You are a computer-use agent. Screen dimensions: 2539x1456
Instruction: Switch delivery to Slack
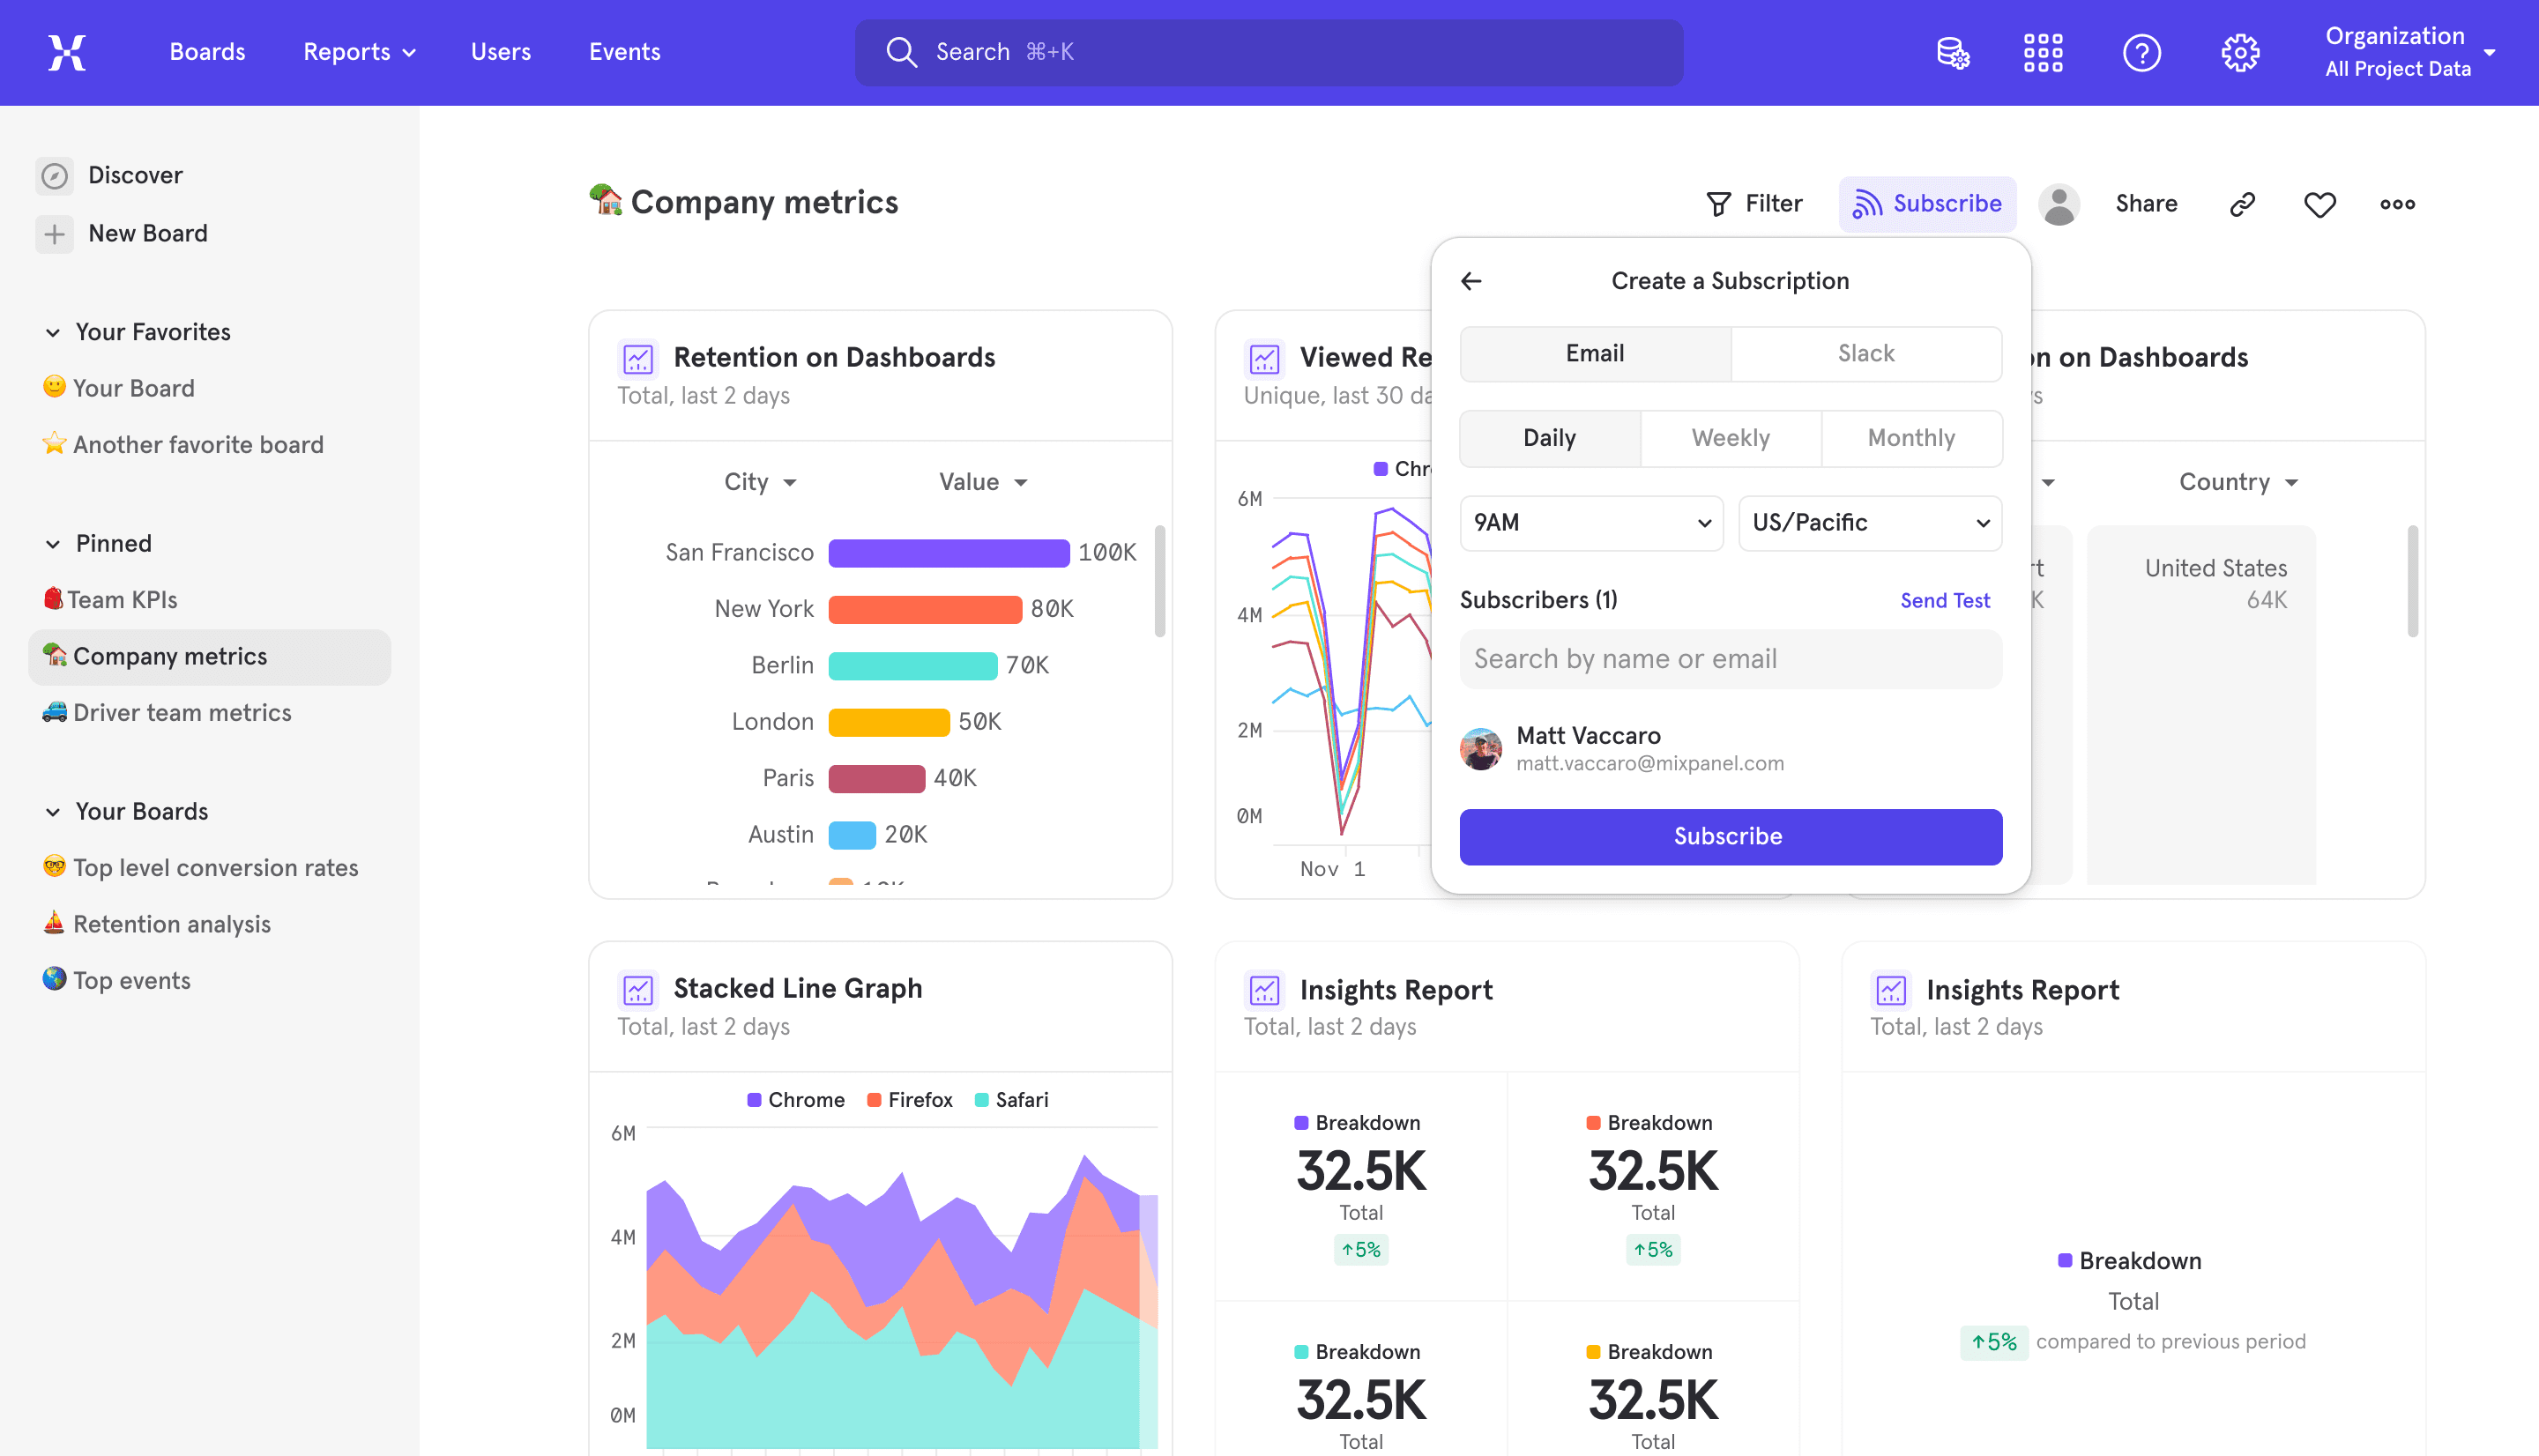(1866, 353)
